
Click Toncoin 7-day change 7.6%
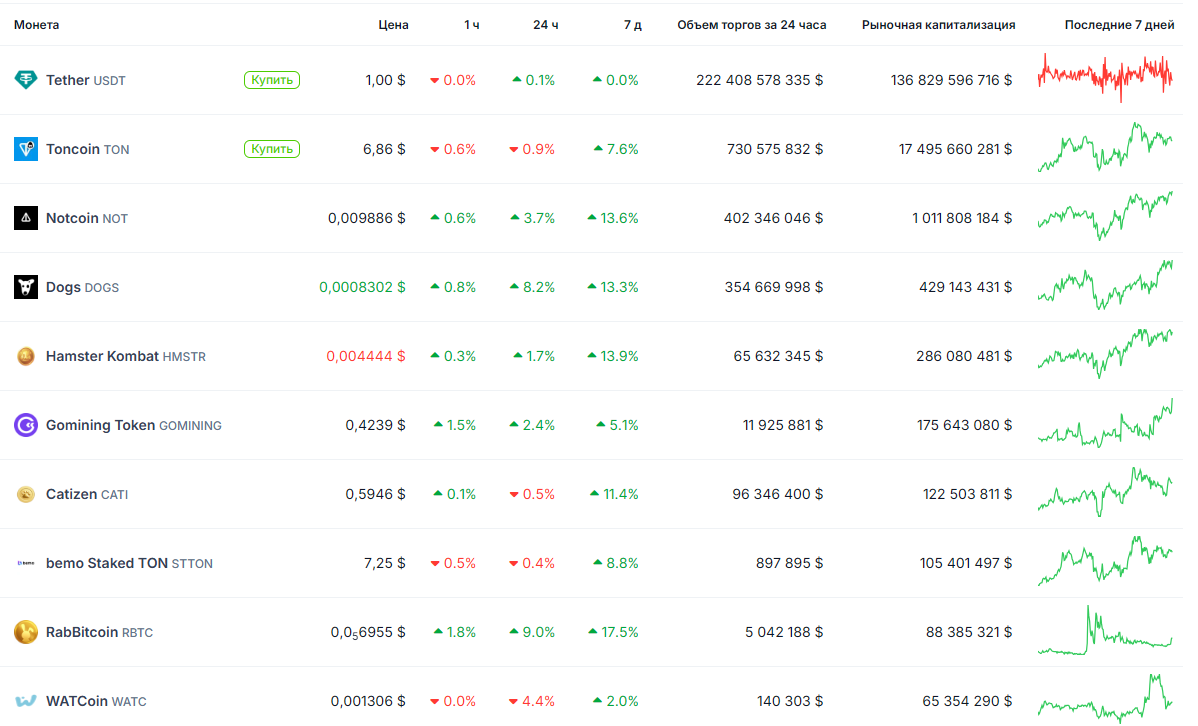(x=616, y=149)
